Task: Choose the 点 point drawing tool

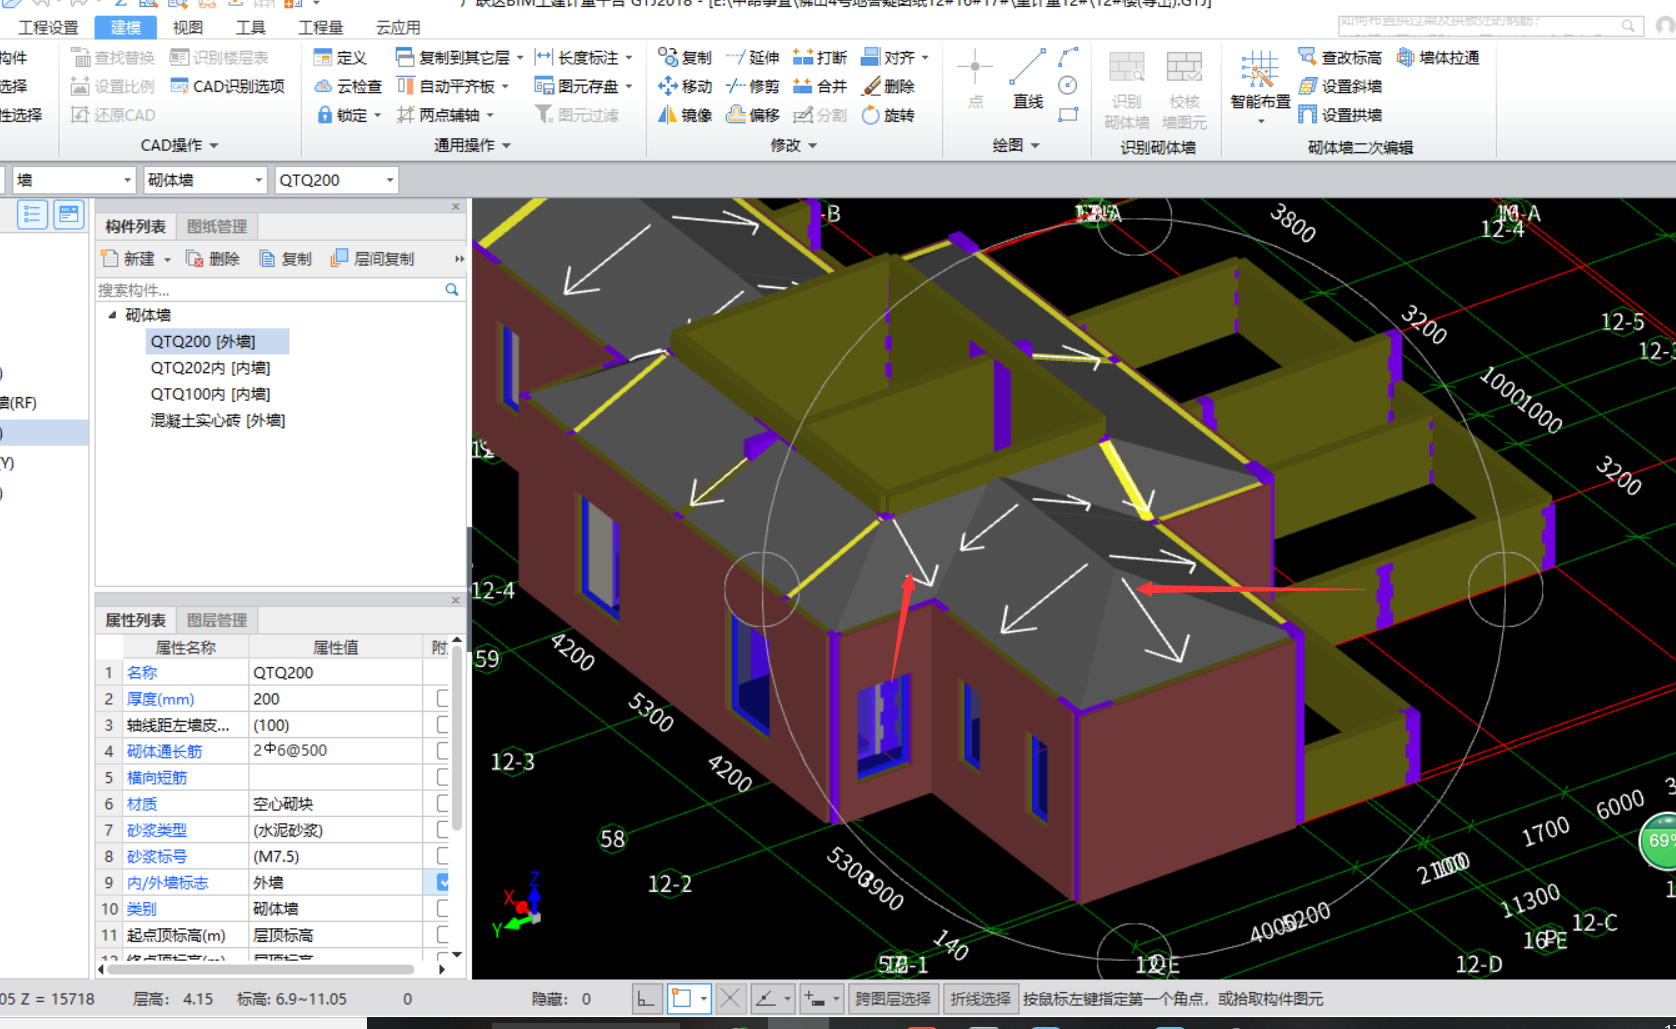Action: (x=975, y=80)
